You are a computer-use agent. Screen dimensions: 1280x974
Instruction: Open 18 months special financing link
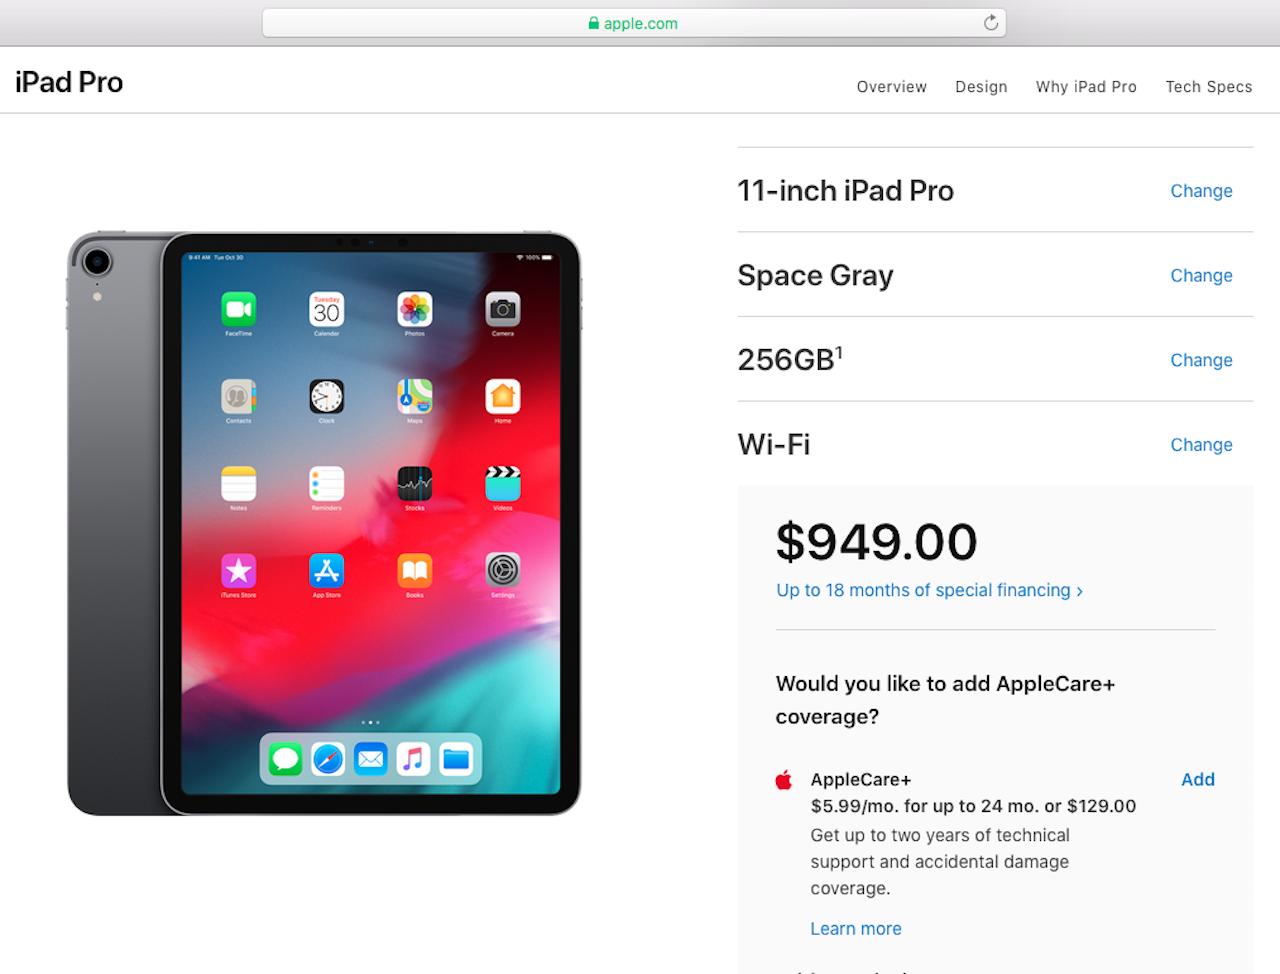tap(929, 590)
